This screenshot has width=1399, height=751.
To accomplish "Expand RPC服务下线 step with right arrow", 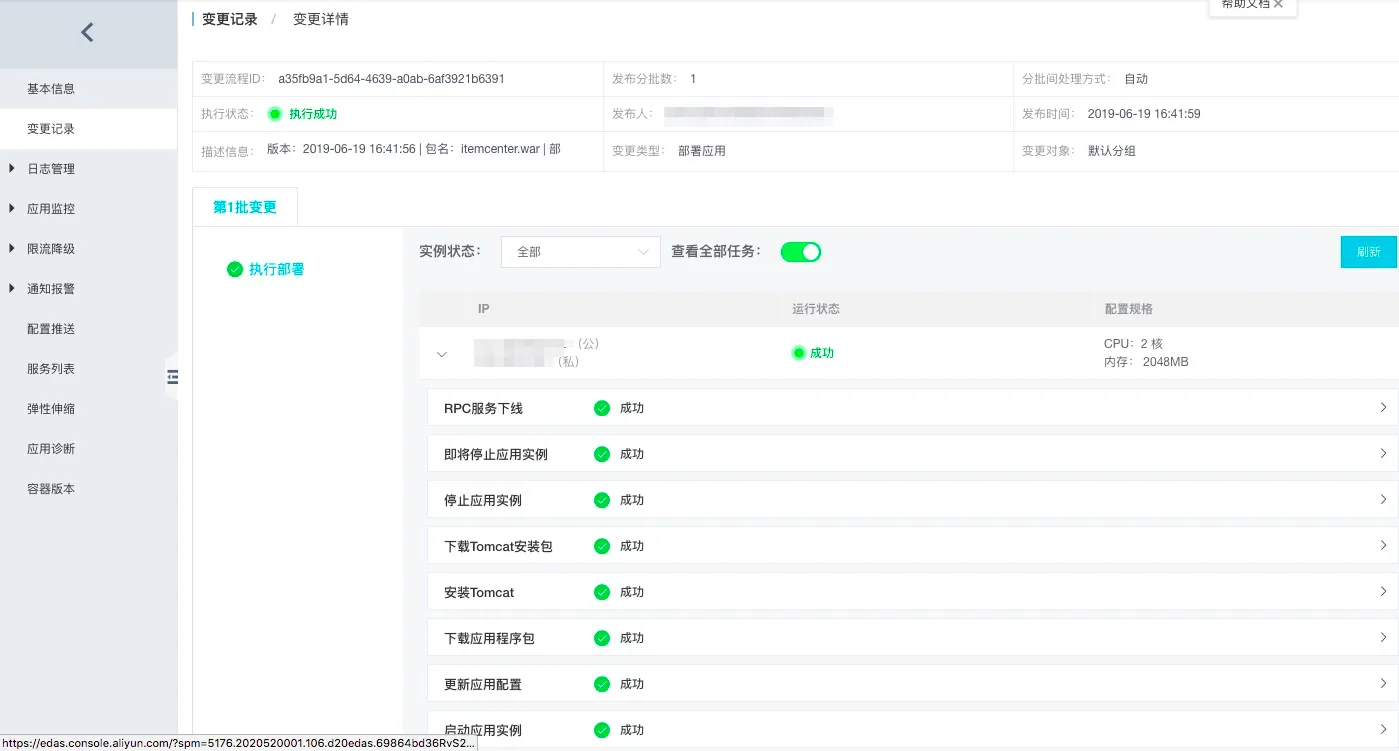I will (x=1383, y=408).
